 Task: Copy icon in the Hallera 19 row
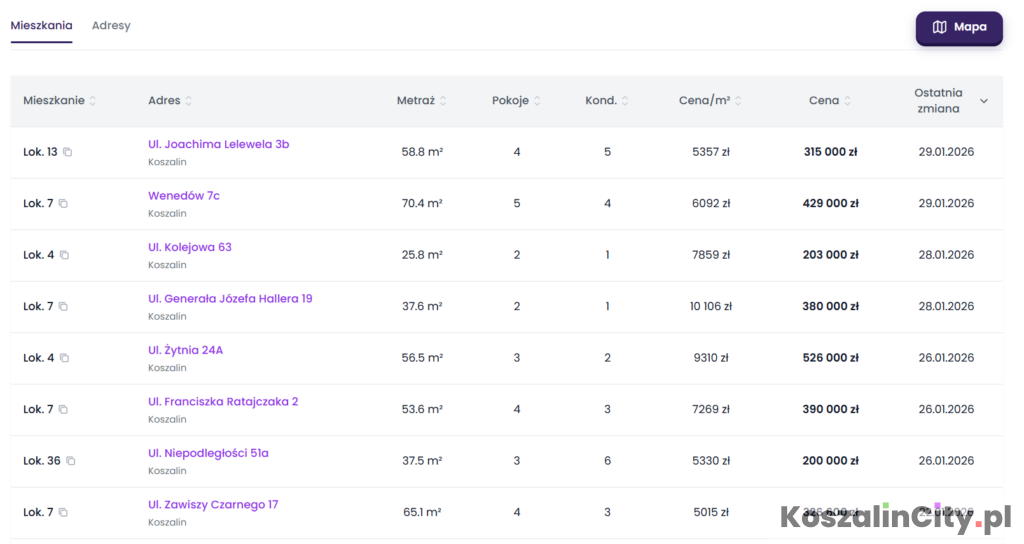[63, 307]
